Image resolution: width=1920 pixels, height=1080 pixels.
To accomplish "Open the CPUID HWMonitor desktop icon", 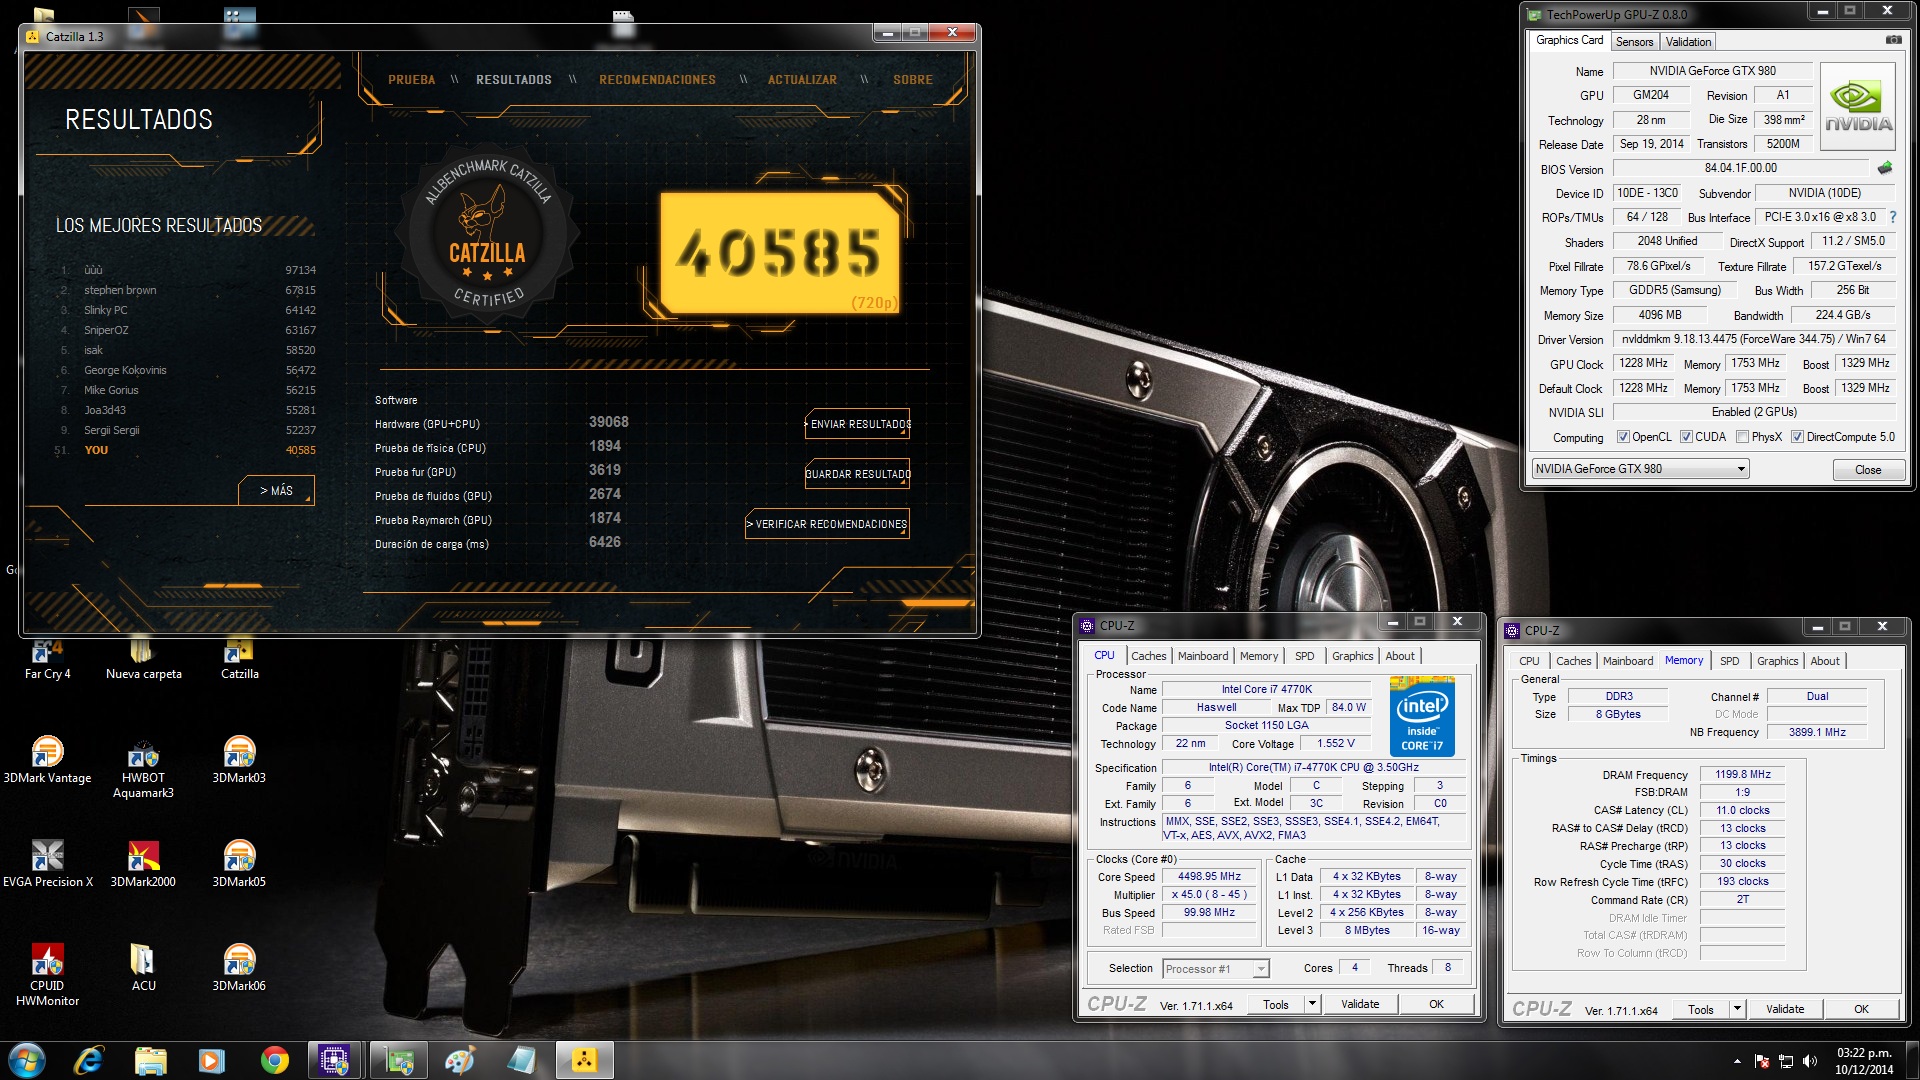I will pyautogui.click(x=47, y=975).
